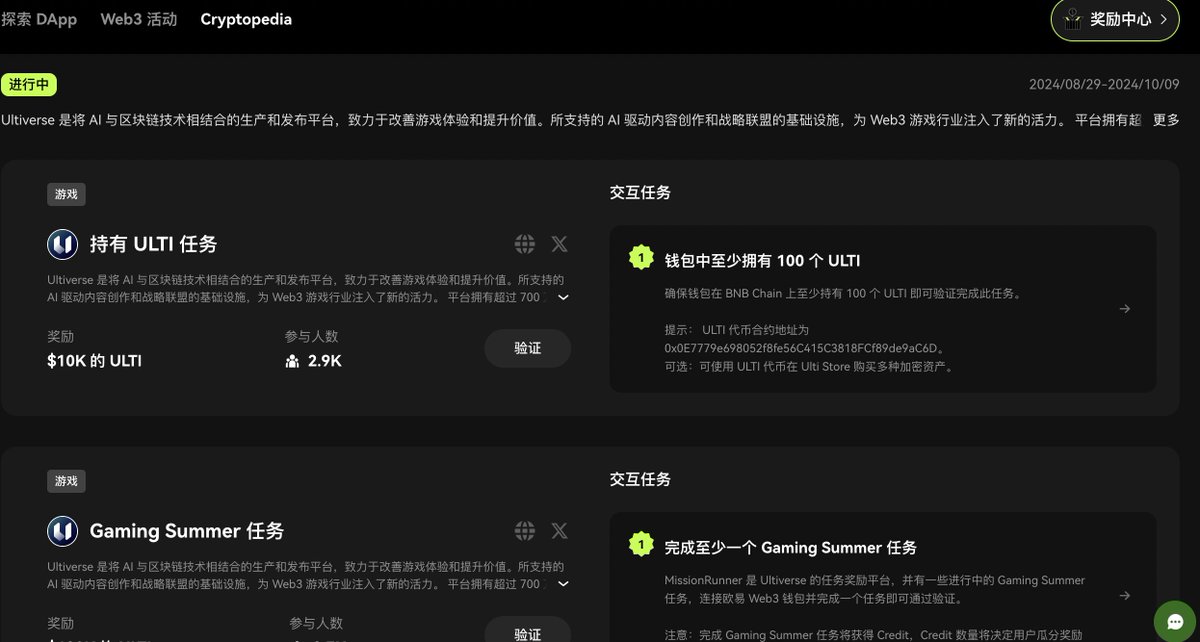The width and height of the screenshot is (1200, 642).
Task: Click the $10K 的 ULTI reward text
Action: coord(94,361)
